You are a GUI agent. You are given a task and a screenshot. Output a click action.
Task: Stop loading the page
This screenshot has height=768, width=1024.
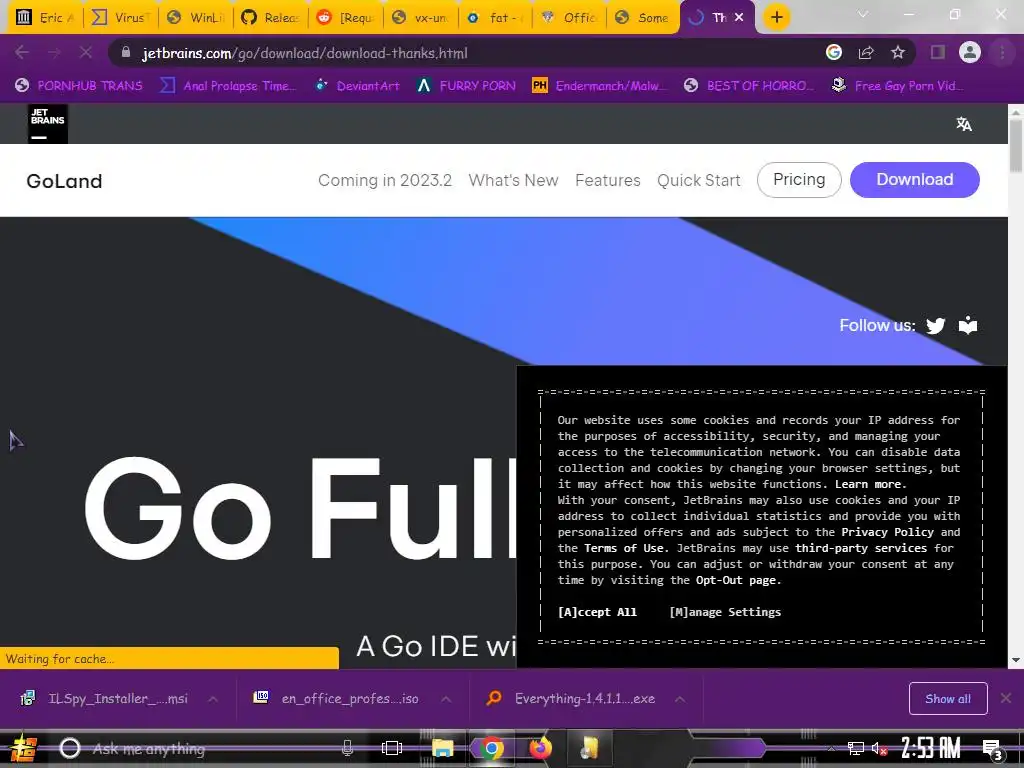pyautogui.click(x=86, y=53)
